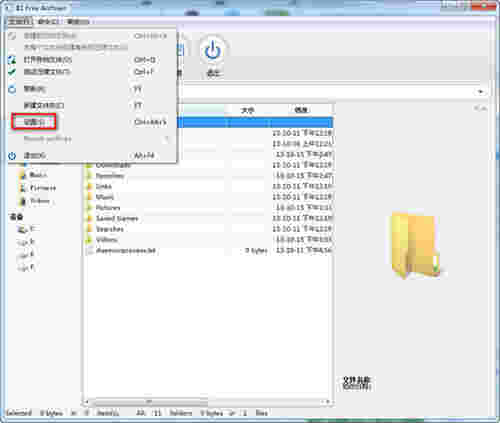Sort by the size column header
This screenshot has width=500, height=423.
pyautogui.click(x=247, y=110)
